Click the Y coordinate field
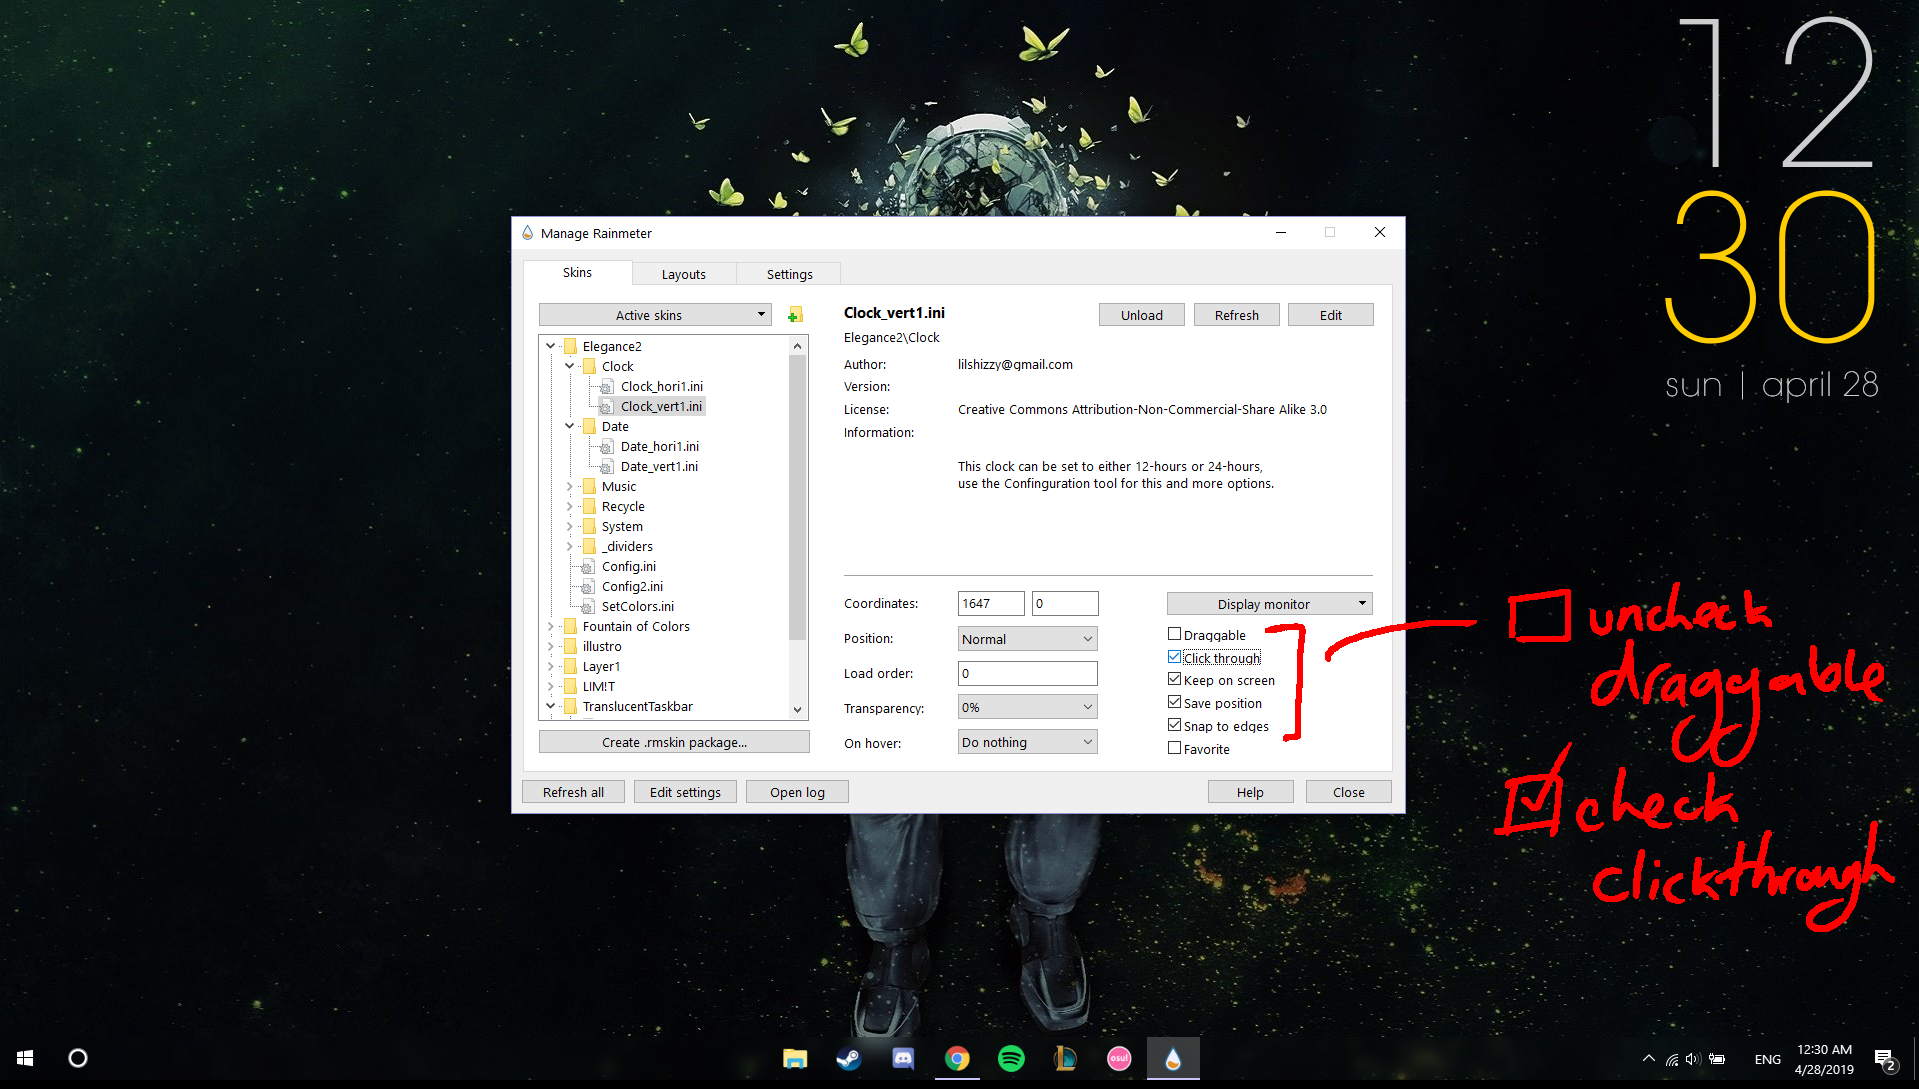The image size is (1919, 1089). tap(1065, 603)
